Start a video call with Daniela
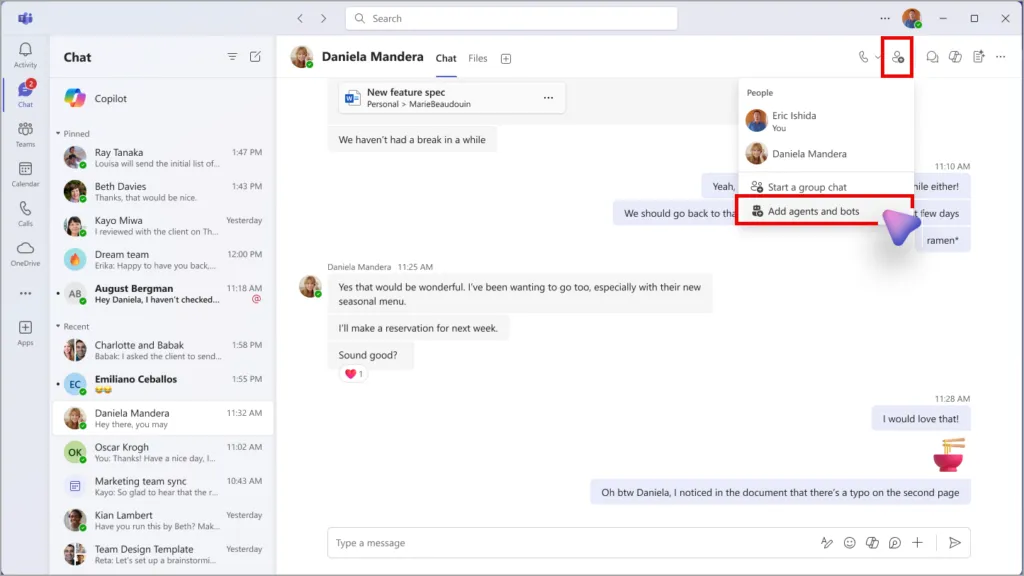Screen dimensions: 1024x576 [x=862, y=57]
